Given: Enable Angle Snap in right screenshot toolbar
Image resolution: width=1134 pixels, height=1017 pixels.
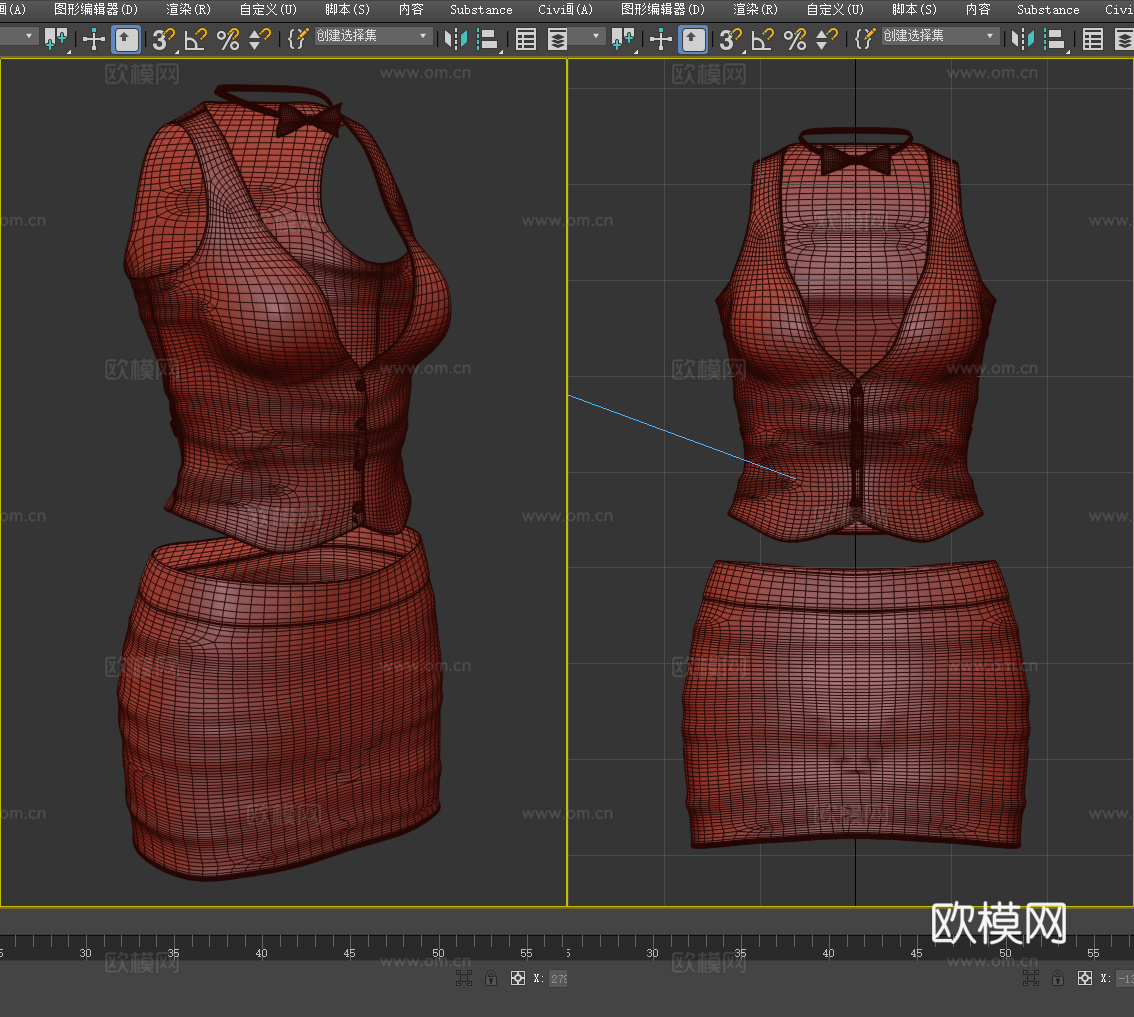Looking at the screenshot, I should click(x=762, y=39).
